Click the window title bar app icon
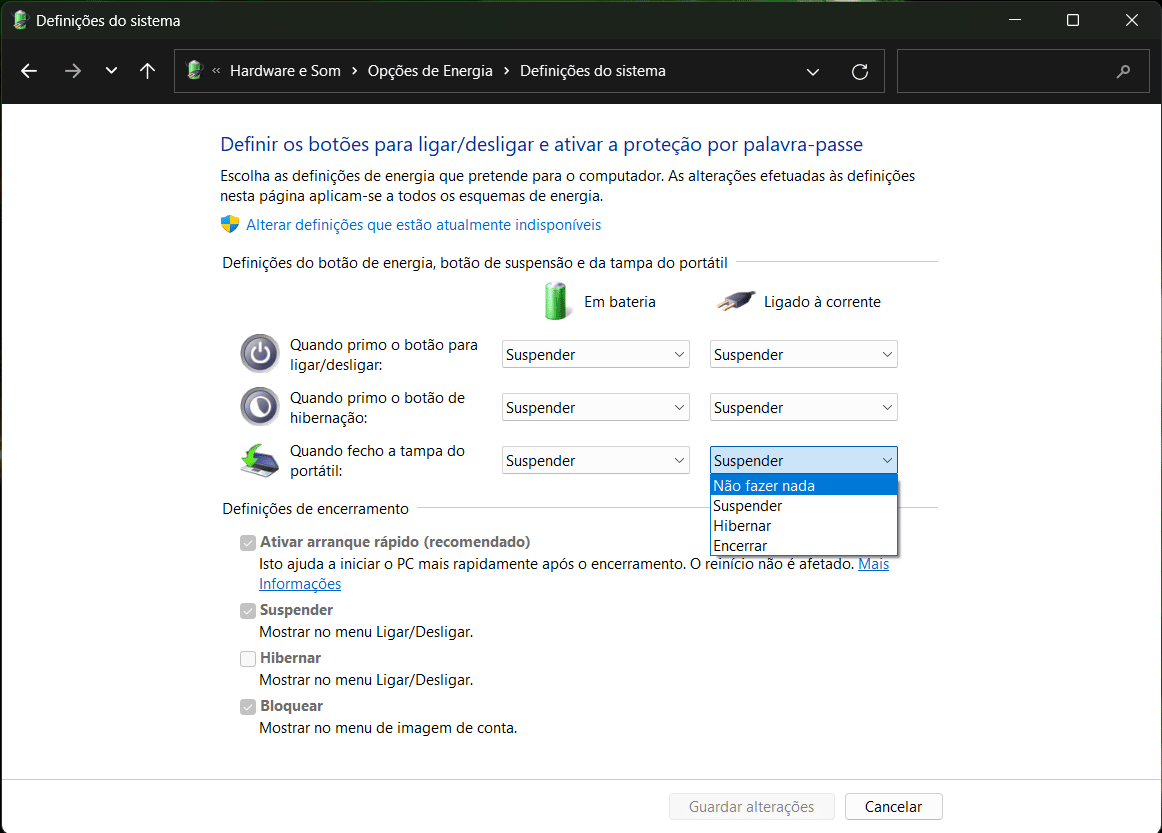The width and height of the screenshot is (1162, 833). [20, 21]
